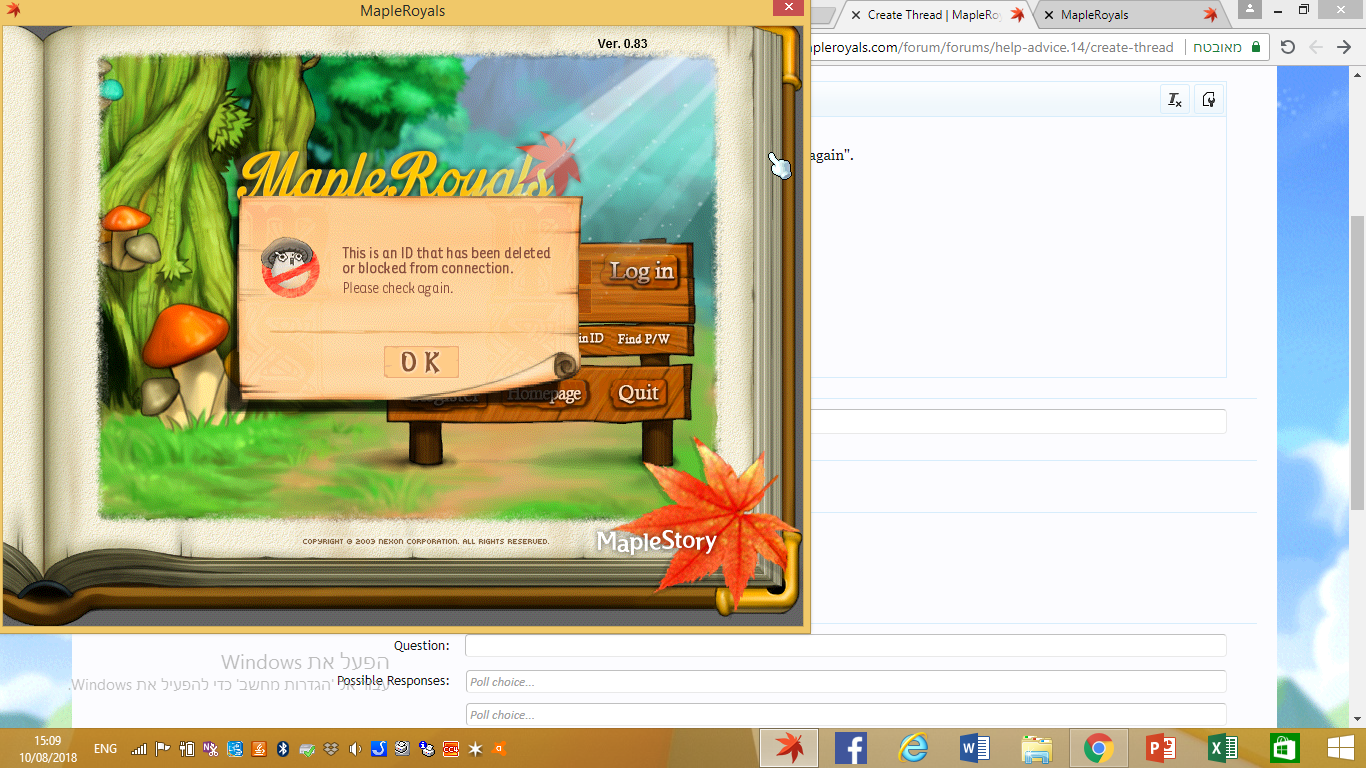The height and width of the screenshot is (768, 1366).
Task: Click the Avast orange tray icon
Action: tap(499, 748)
